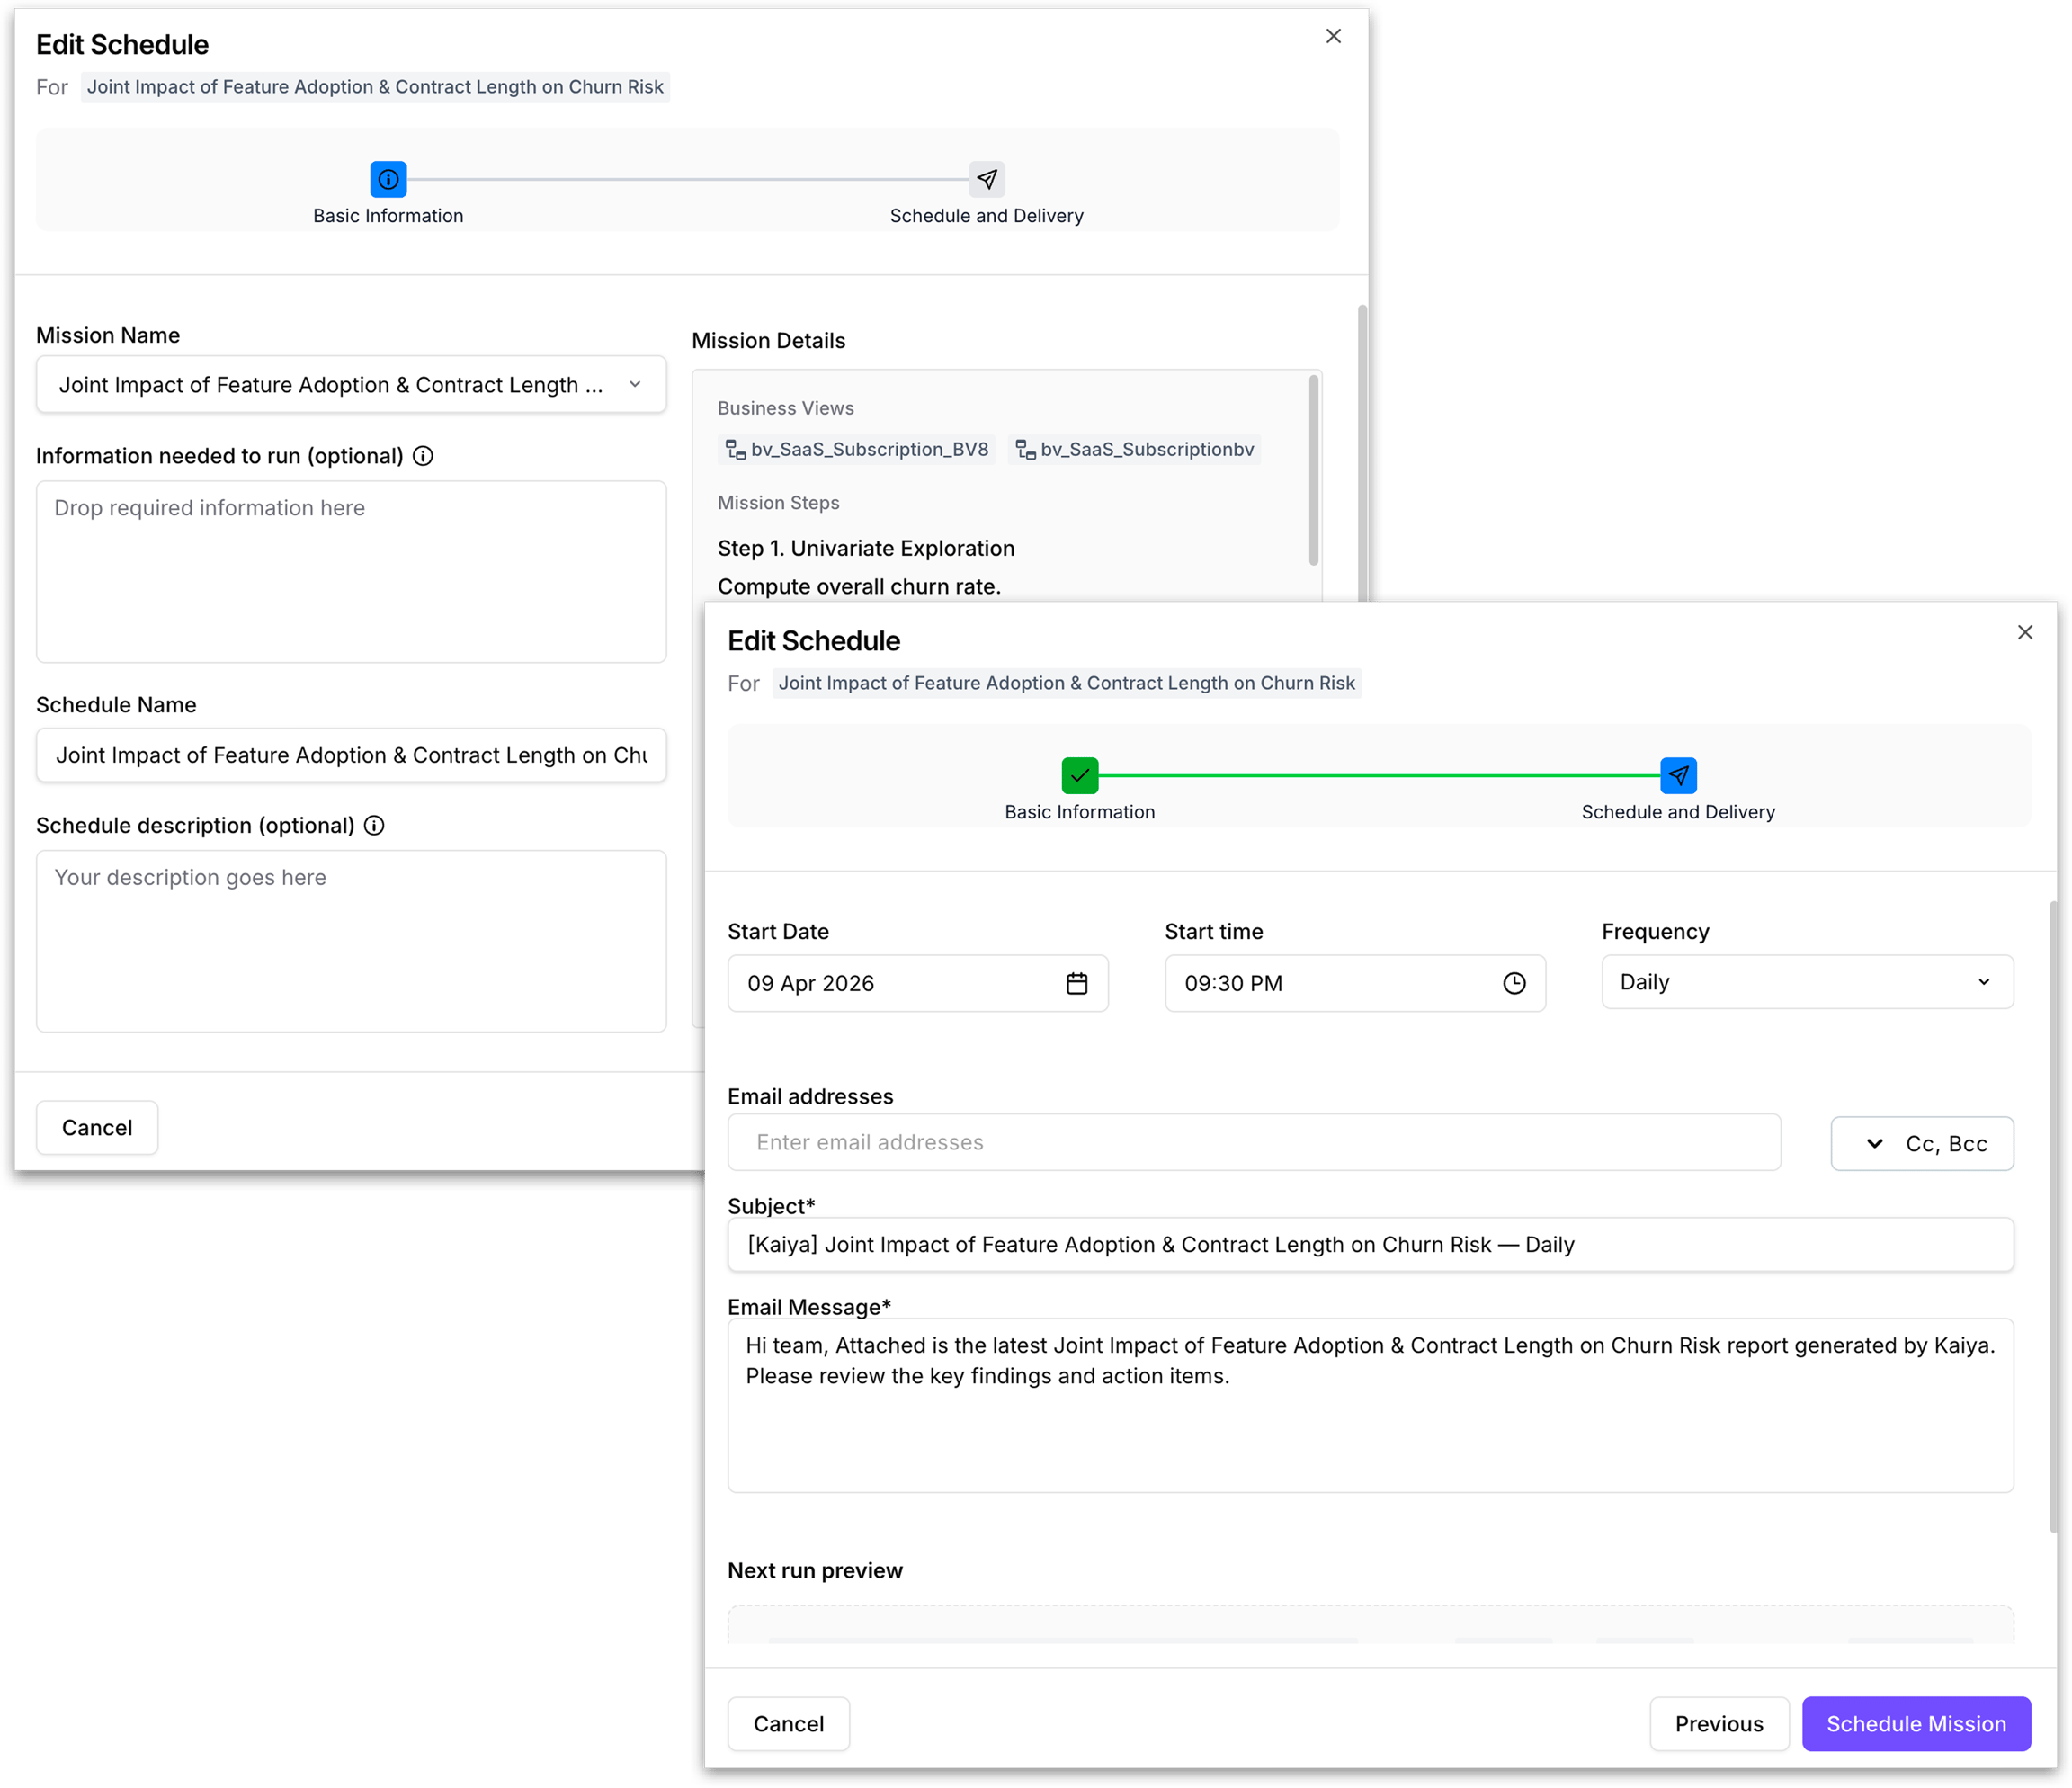Click the Mission Details vertical scrollbar

(x=1313, y=471)
